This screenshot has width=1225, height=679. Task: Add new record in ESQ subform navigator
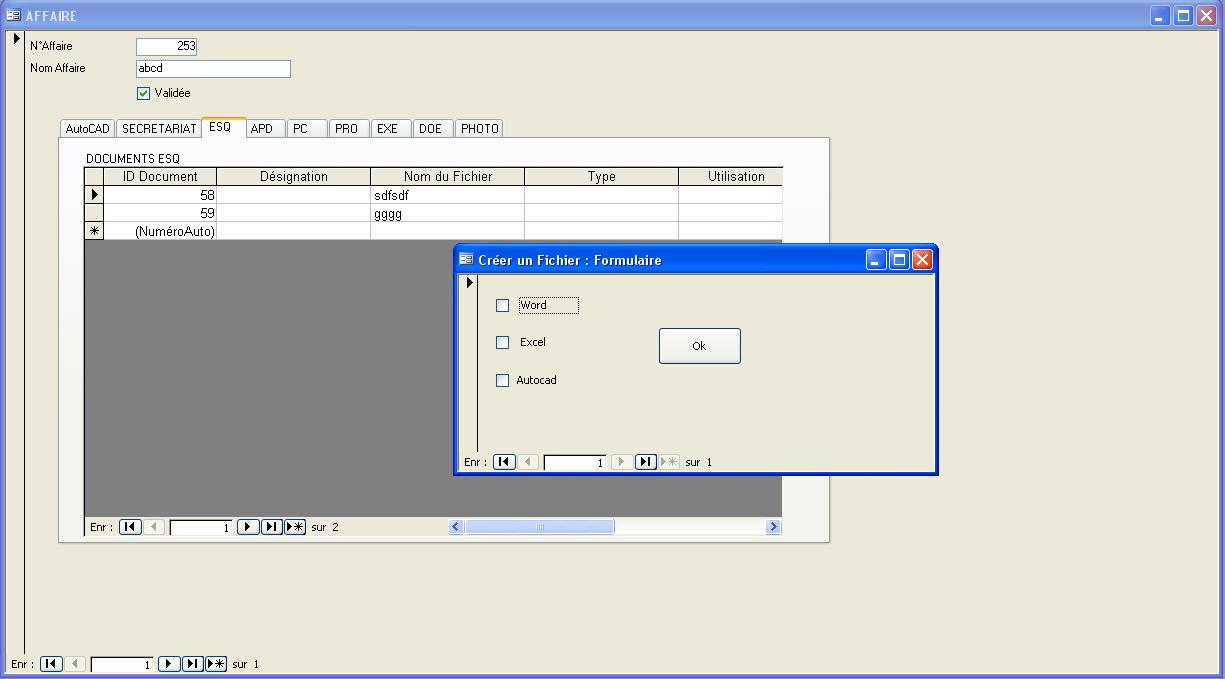click(295, 527)
